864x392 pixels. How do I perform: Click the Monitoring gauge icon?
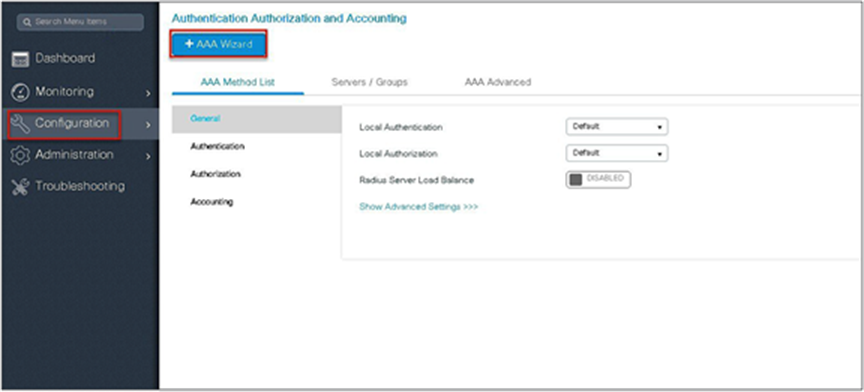pos(20,92)
